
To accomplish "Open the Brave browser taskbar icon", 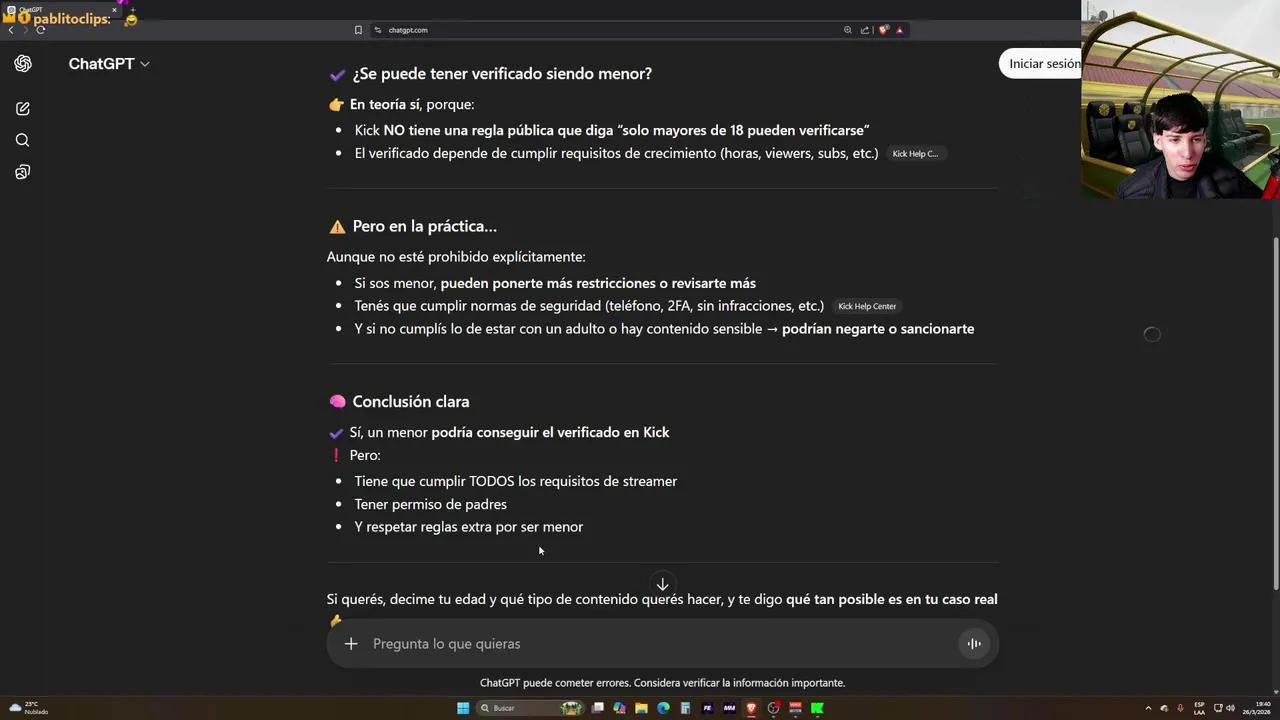I will click(751, 708).
